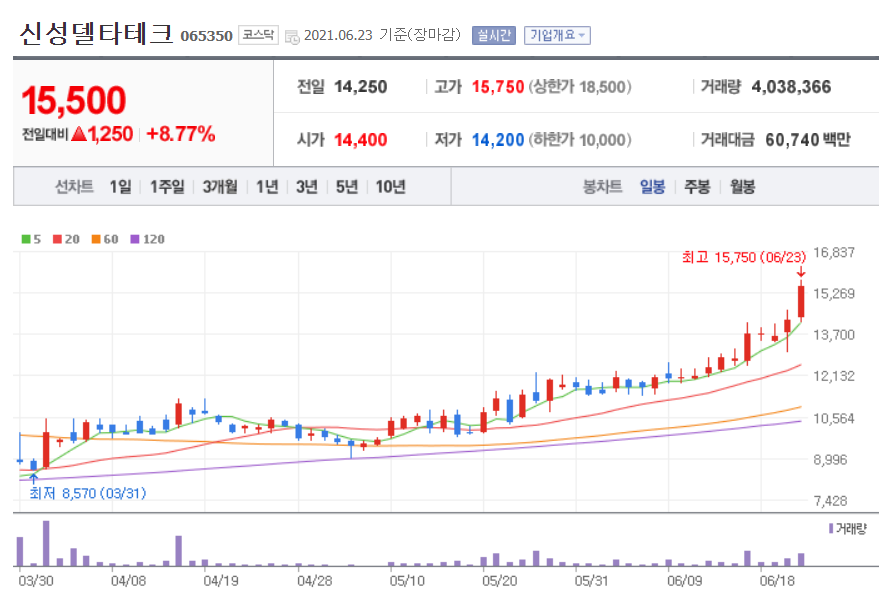Image resolution: width=879 pixels, height=598 pixels.
Task: Click the 04/28 date axis label
Action: pyautogui.click(x=314, y=581)
